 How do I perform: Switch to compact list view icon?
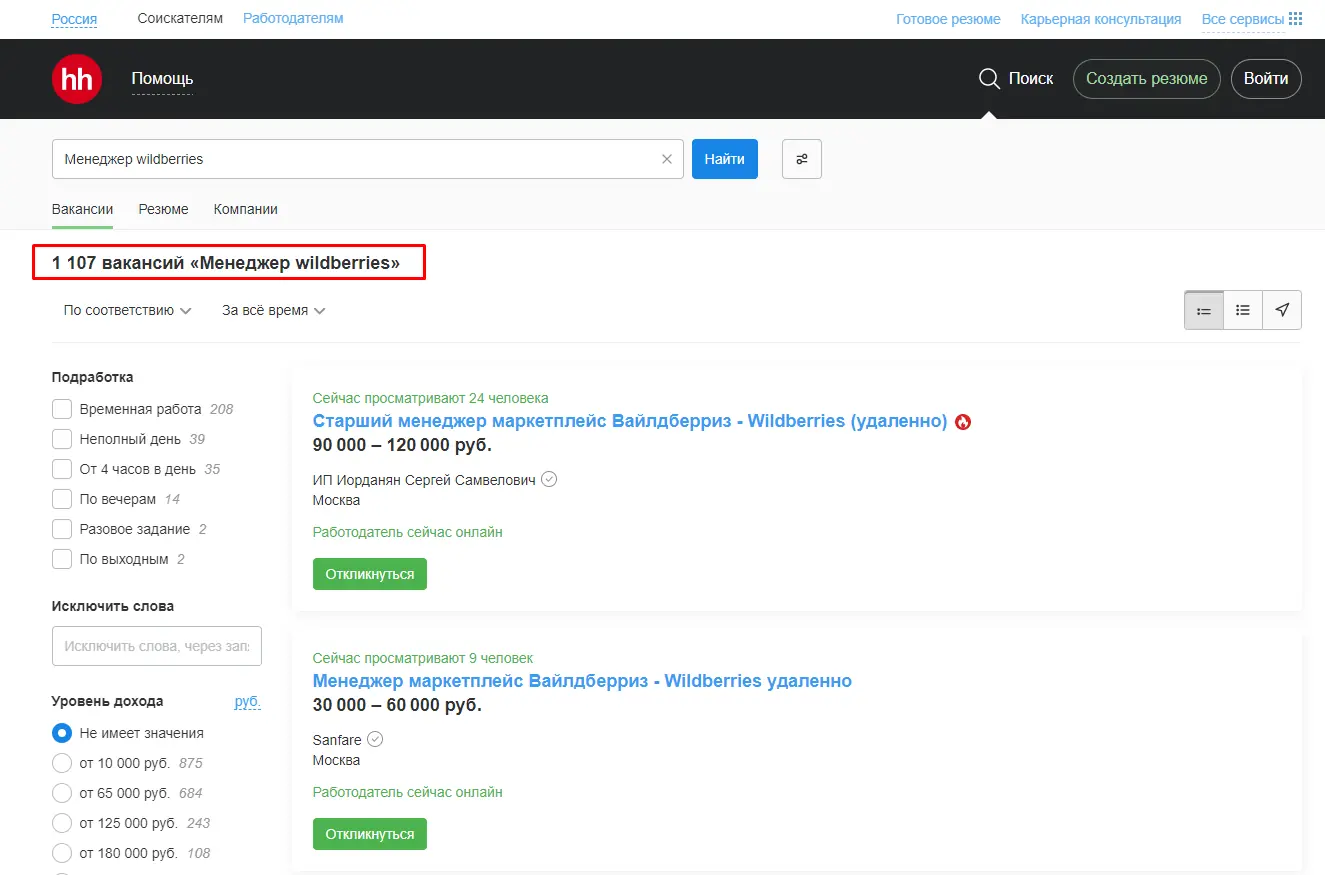click(x=1243, y=311)
